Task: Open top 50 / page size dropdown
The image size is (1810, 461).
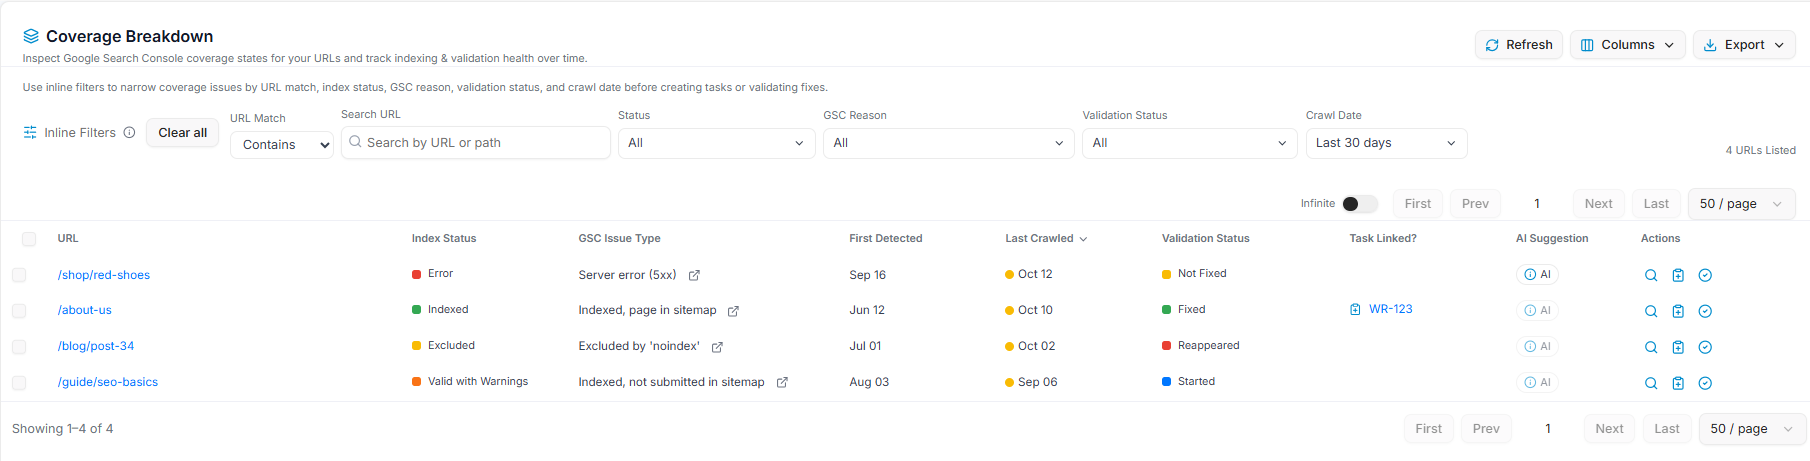Action: click(x=1741, y=204)
